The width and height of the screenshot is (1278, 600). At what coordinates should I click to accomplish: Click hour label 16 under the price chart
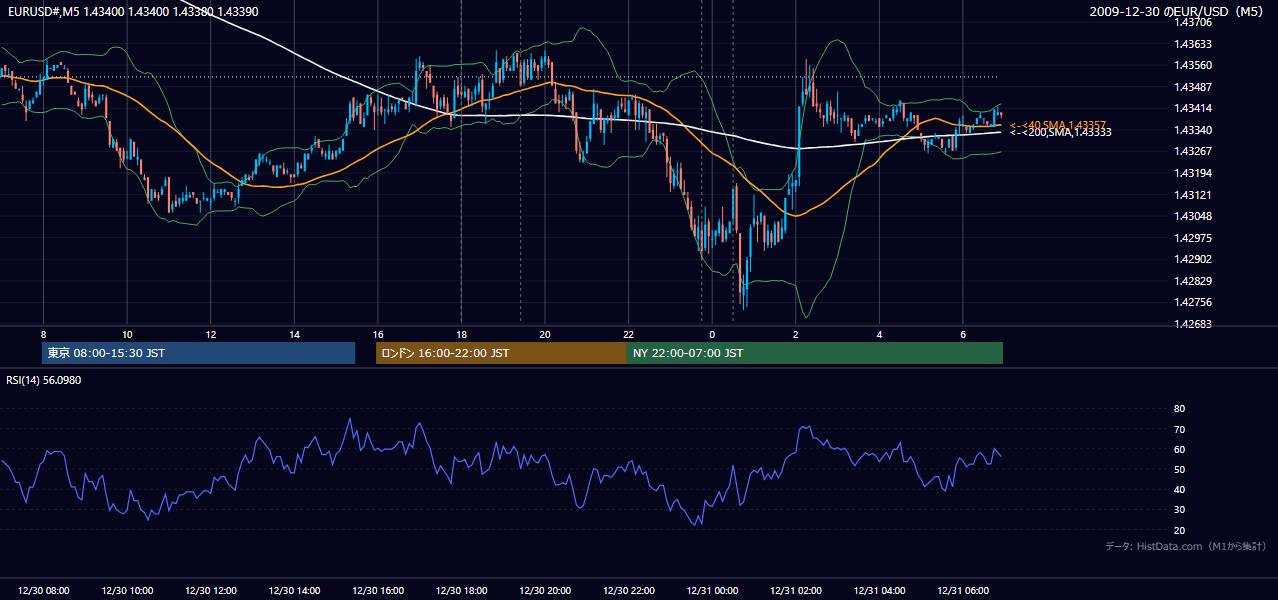(x=378, y=334)
